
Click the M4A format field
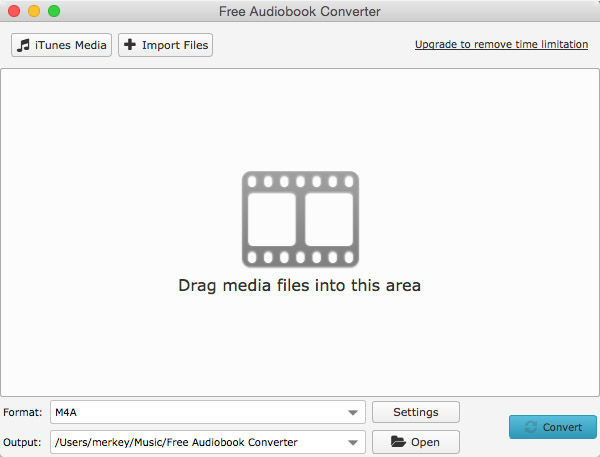pos(208,412)
